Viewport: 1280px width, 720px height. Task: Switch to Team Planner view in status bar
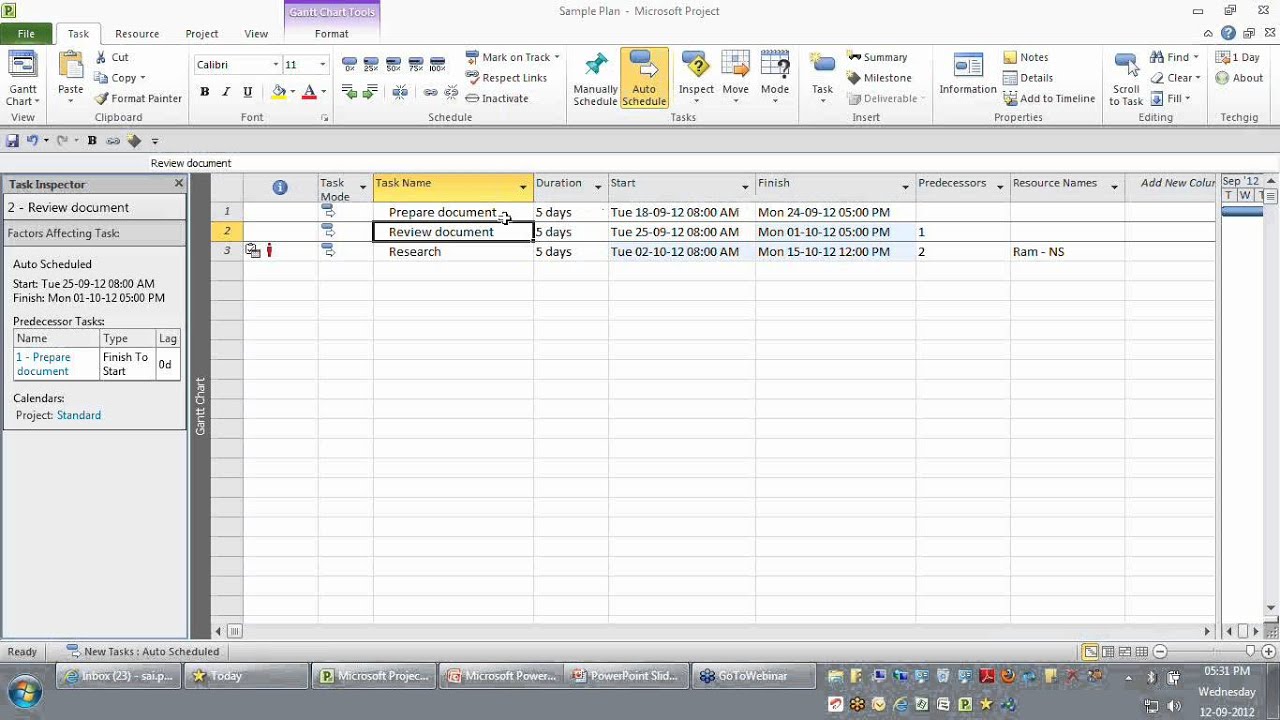pos(1124,652)
